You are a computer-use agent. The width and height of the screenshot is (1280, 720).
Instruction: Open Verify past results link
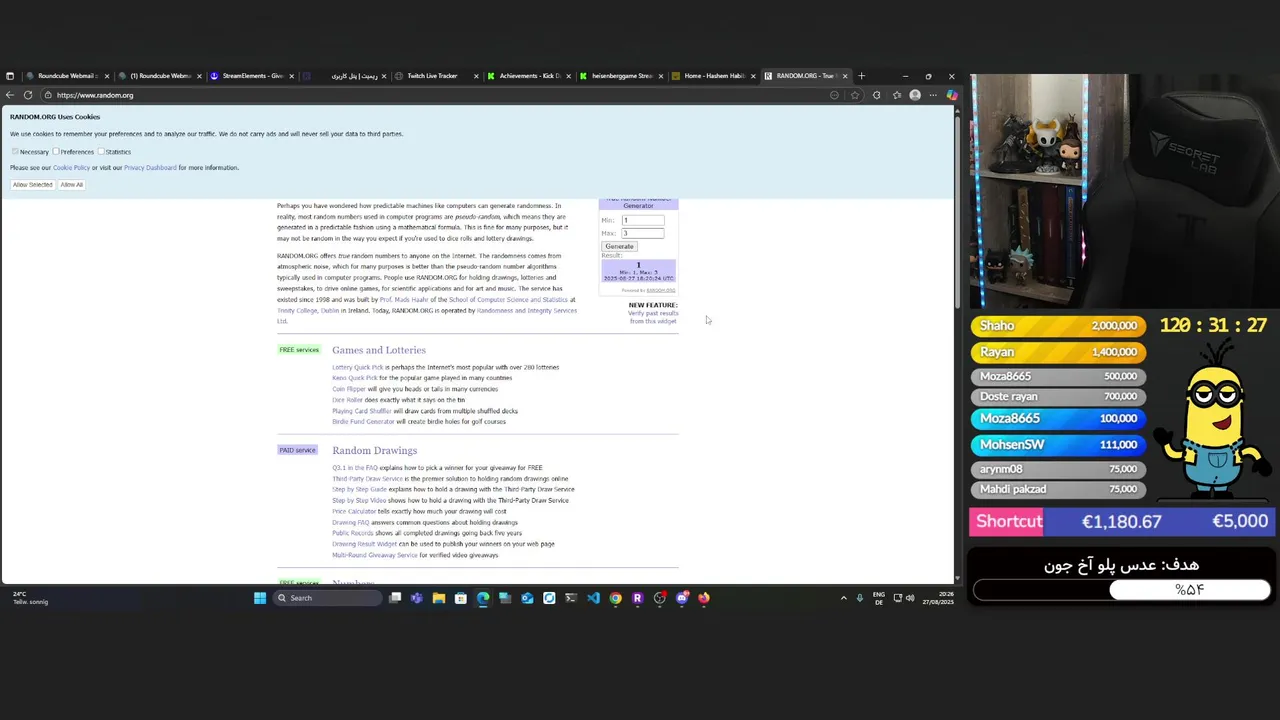pyautogui.click(x=653, y=317)
